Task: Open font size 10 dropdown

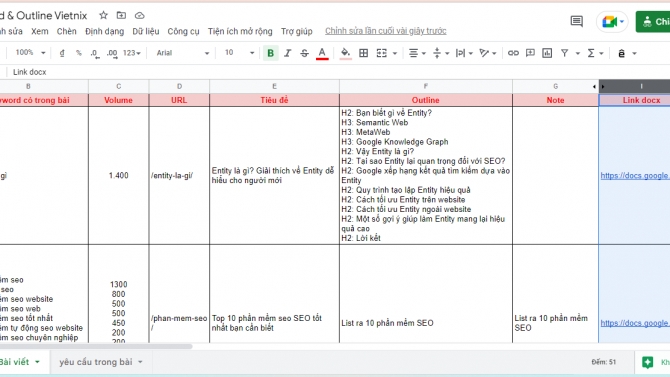Action: pos(239,53)
